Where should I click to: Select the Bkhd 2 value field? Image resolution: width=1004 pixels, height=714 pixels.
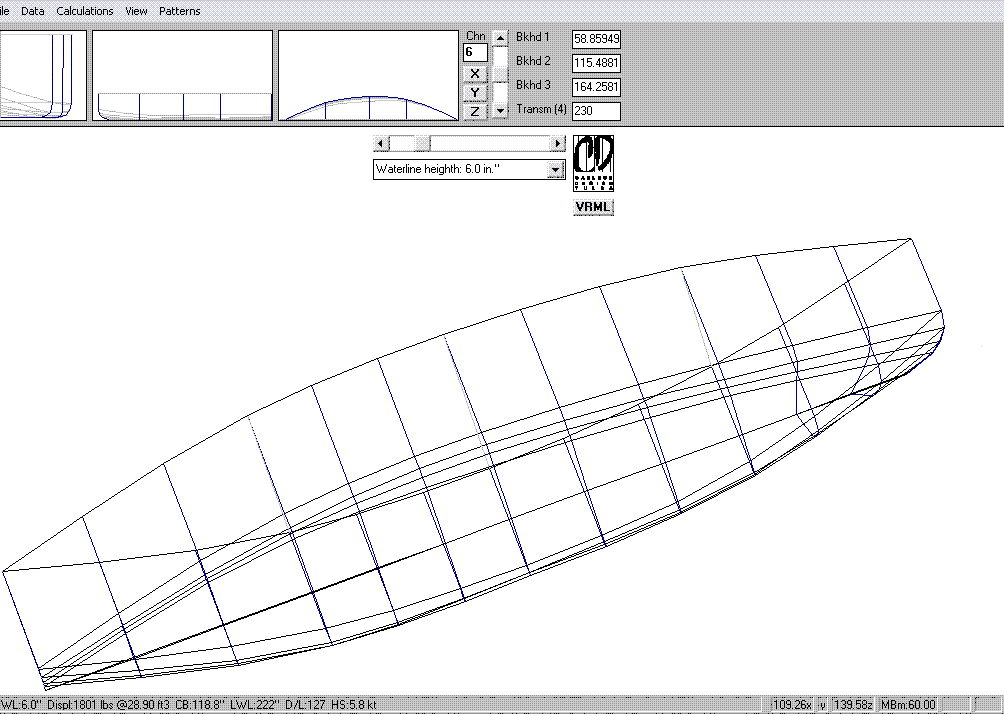pos(596,62)
